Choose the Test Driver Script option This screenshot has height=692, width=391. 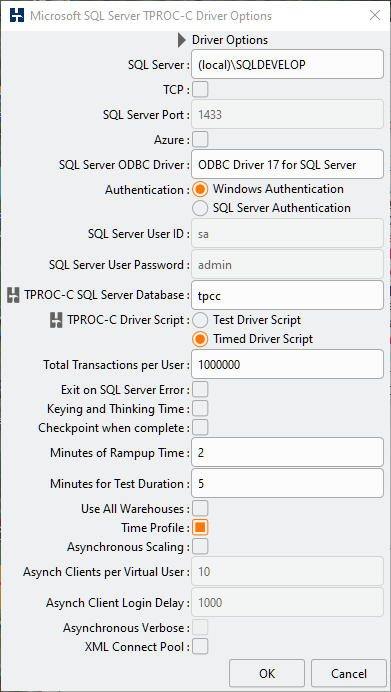point(200,320)
